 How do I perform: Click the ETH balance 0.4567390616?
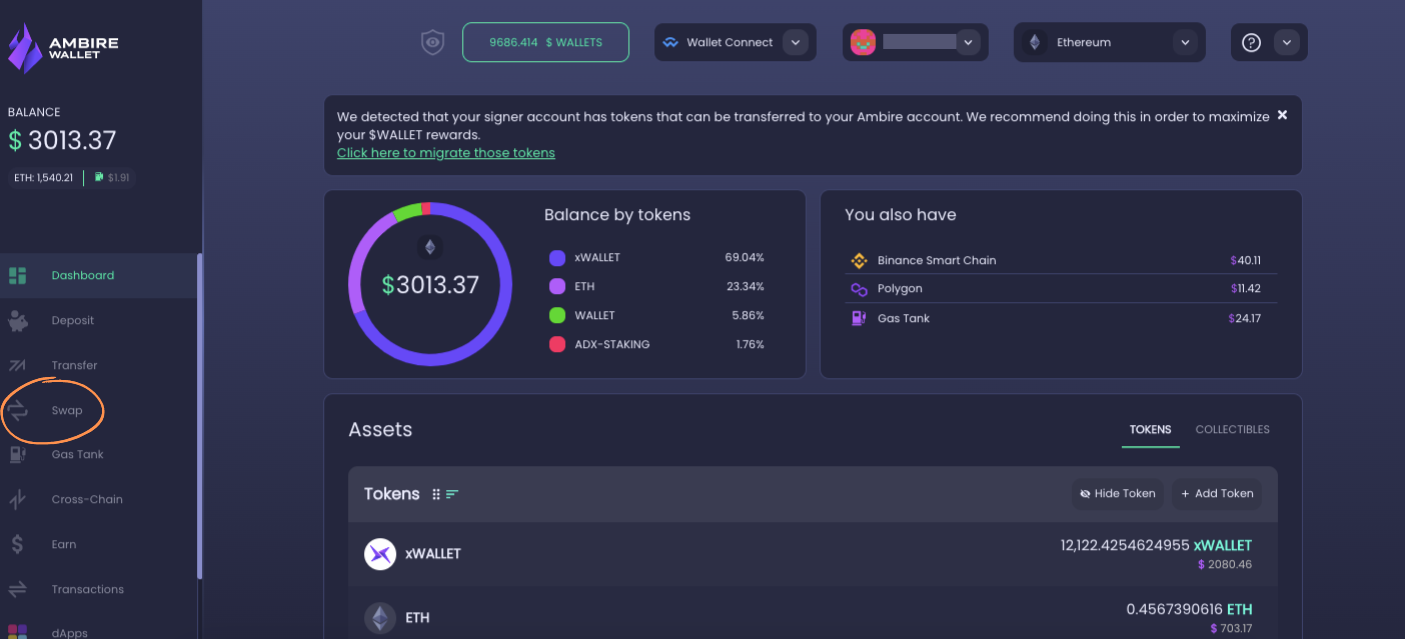pyautogui.click(x=1174, y=609)
